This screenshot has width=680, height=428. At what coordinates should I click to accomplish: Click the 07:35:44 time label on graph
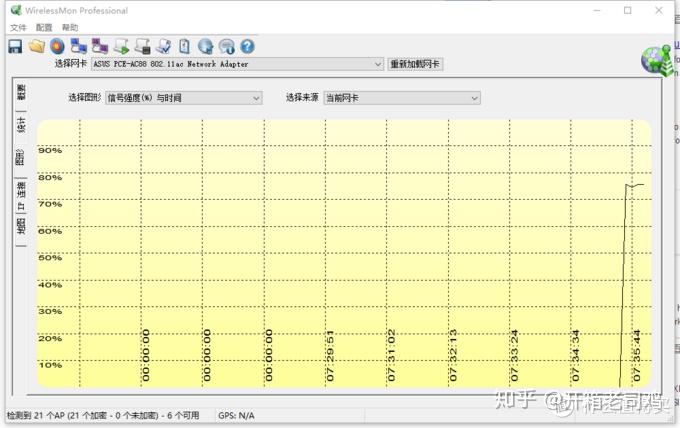tap(637, 356)
